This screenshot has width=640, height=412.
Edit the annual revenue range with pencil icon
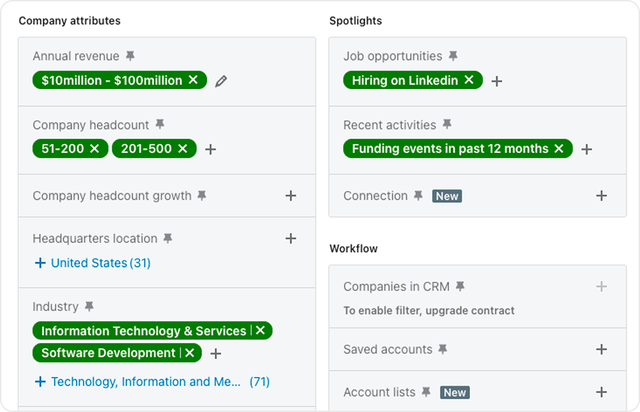click(221, 81)
